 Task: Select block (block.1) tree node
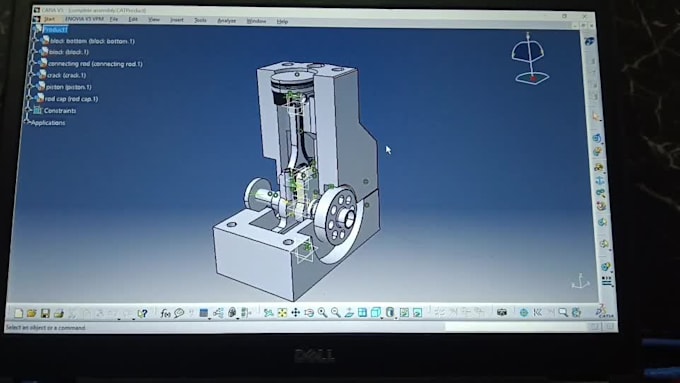coord(69,52)
